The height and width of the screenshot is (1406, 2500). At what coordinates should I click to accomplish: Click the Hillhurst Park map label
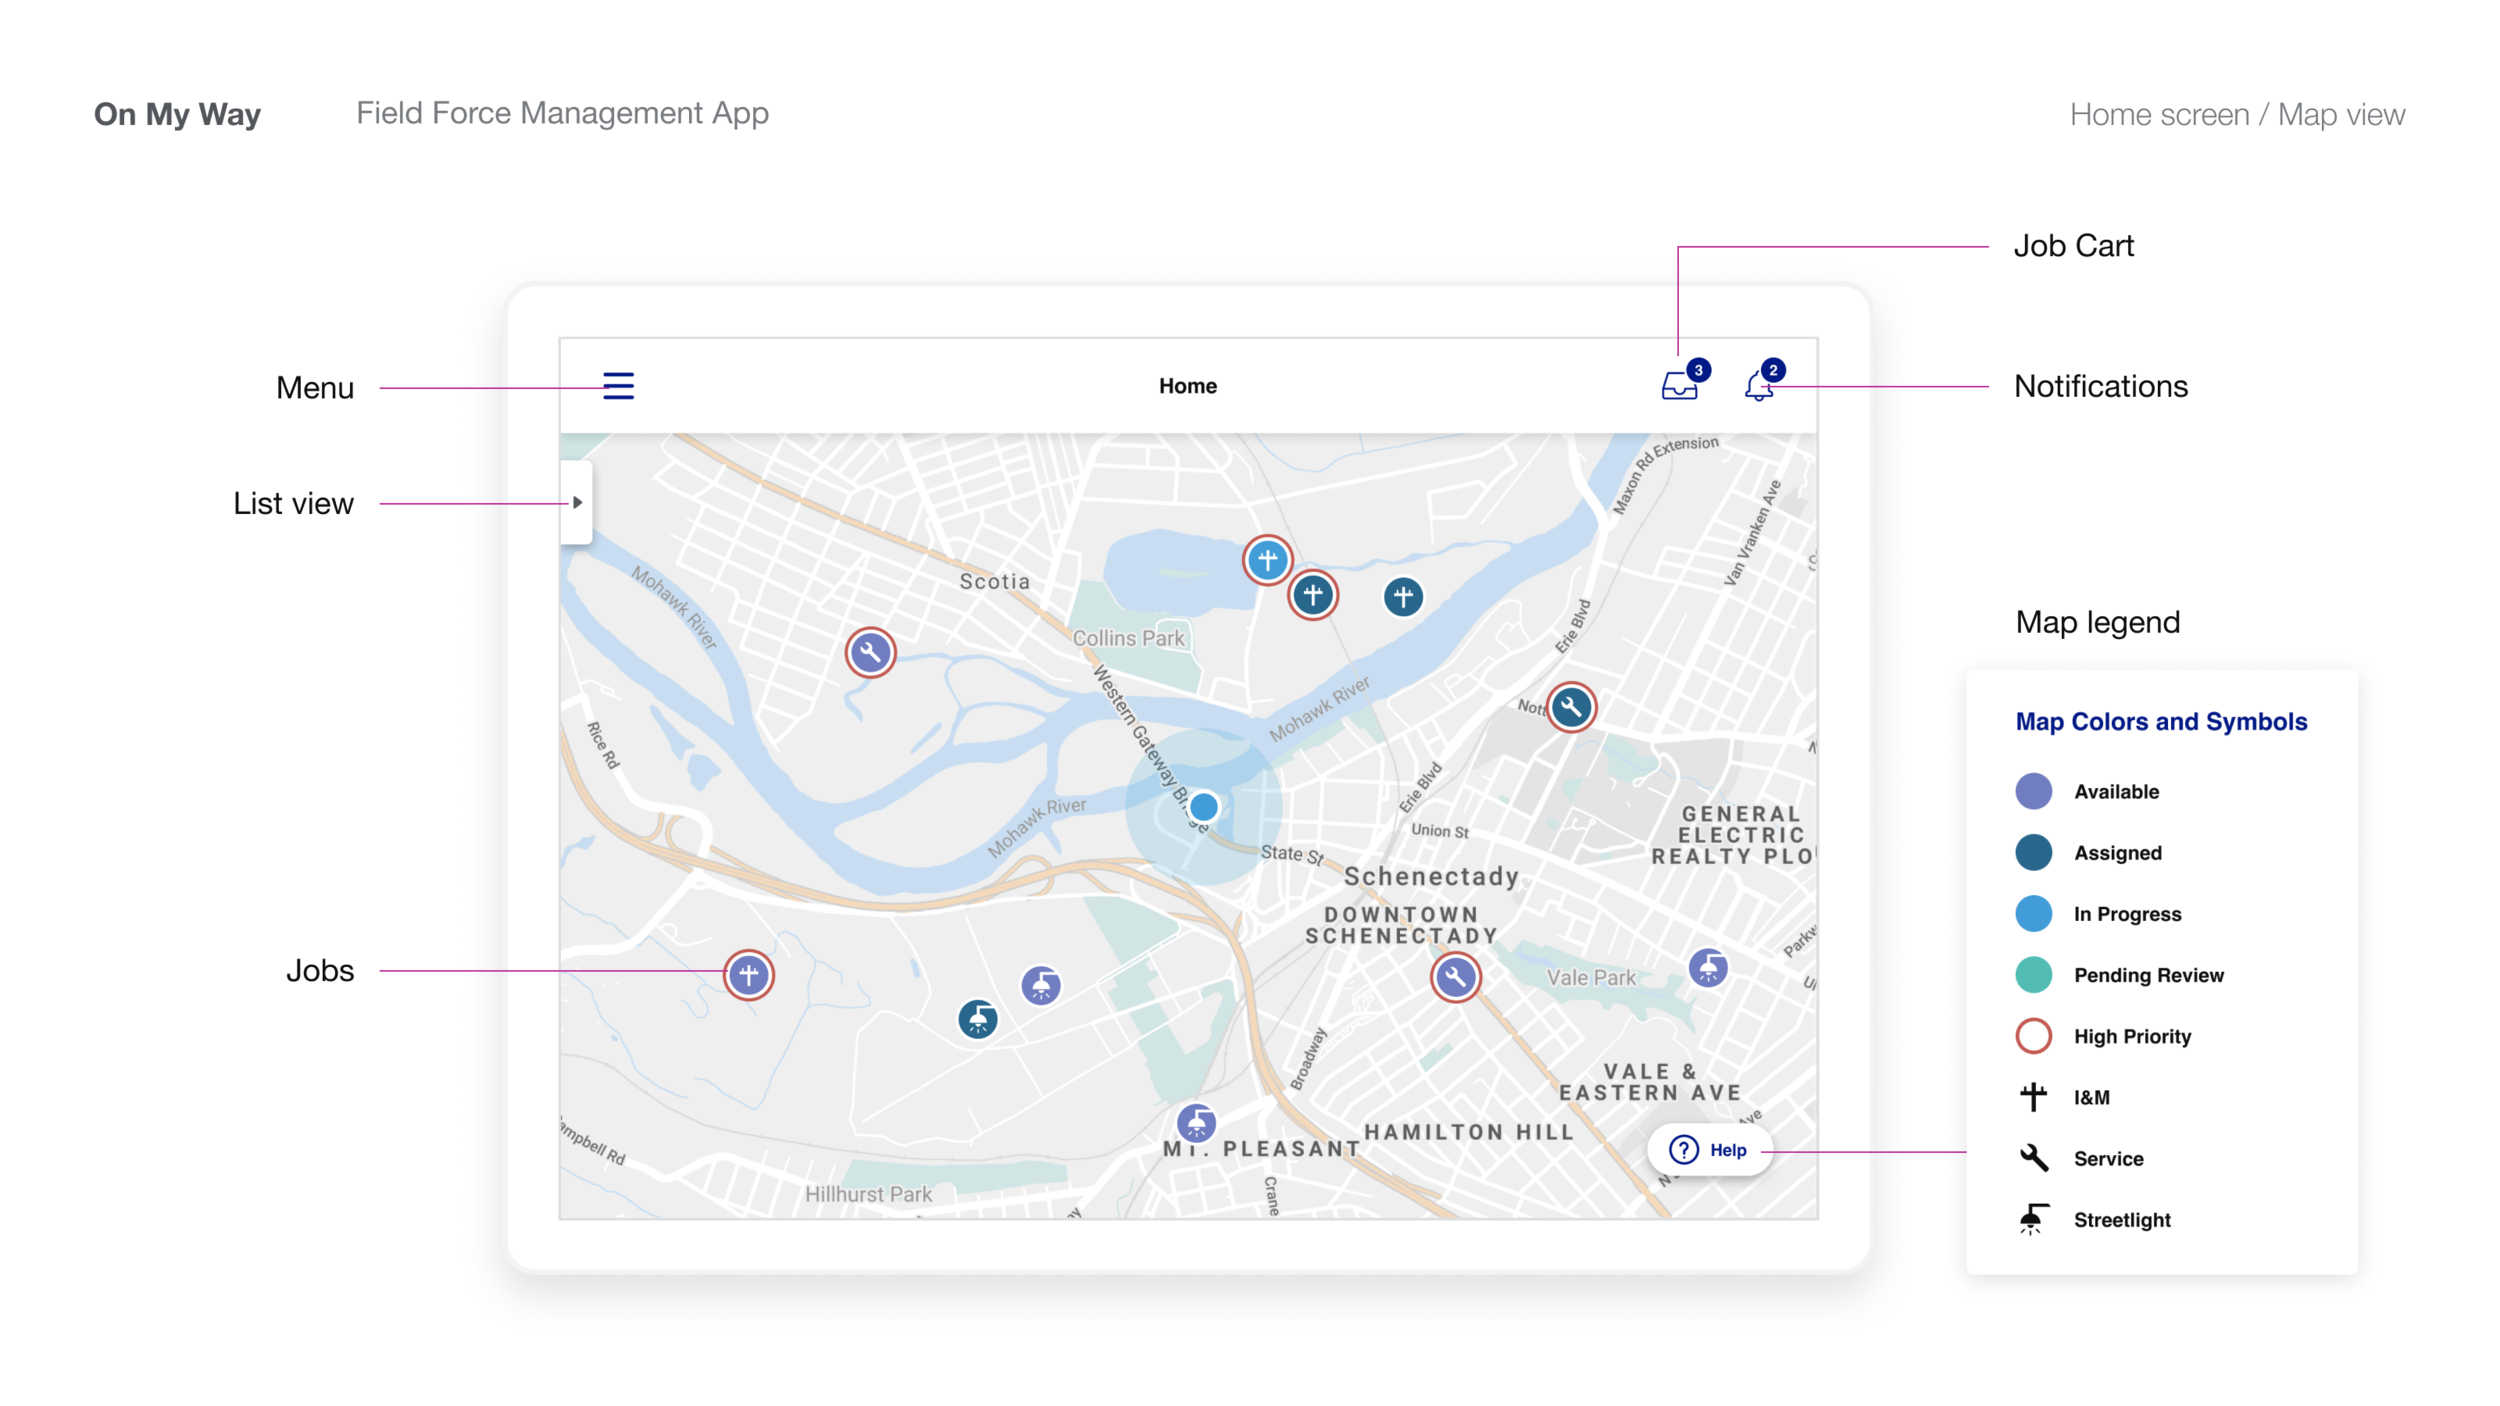pyautogui.click(x=868, y=1194)
